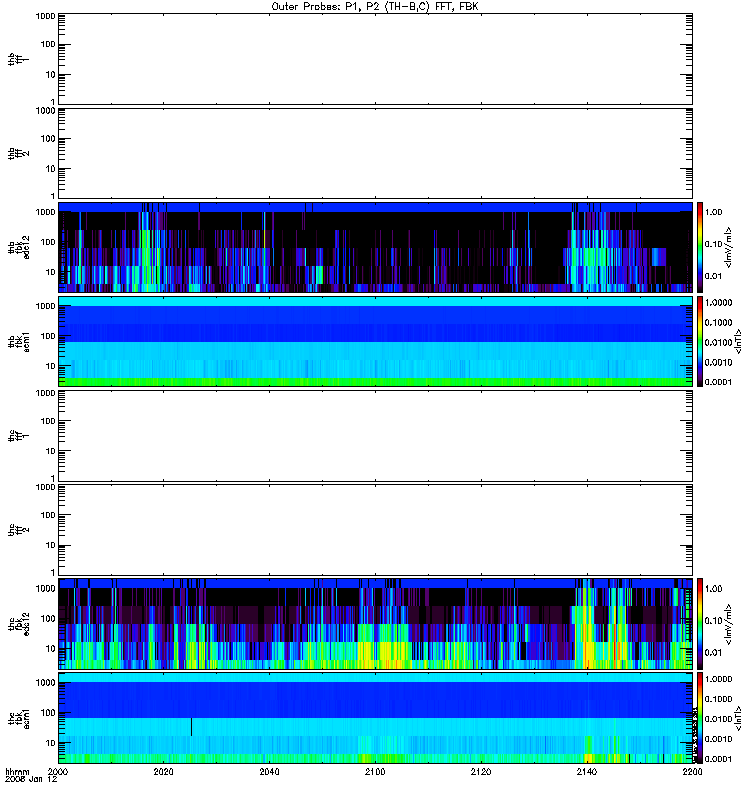Image resolution: width=750 pixels, height=800 pixels.
Task: Click the '1' tick label of thc fft 2 panel
Action: click(53, 572)
